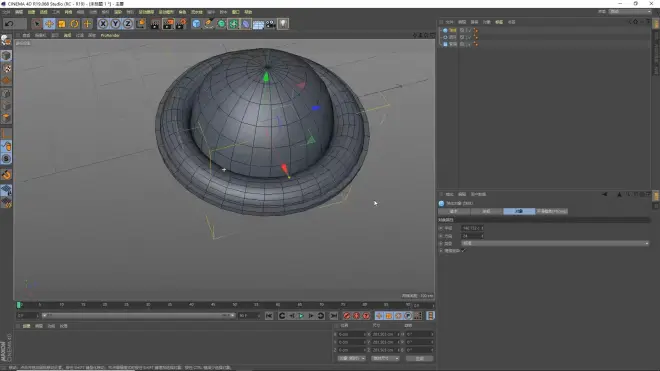The width and height of the screenshot is (660, 371).
Task: Open ProRender menu in viewport bar
Action: click(x=110, y=35)
